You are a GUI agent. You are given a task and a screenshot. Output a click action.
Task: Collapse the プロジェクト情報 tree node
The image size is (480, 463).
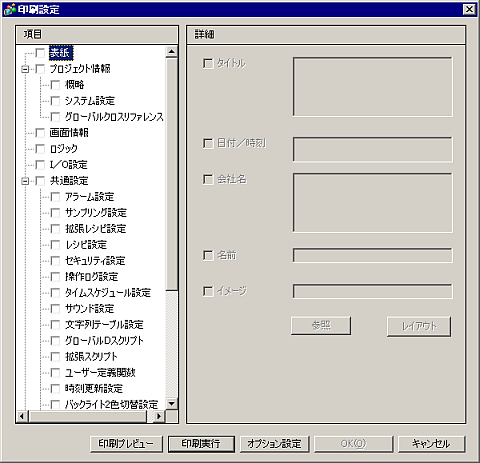pyautogui.click(x=25, y=69)
